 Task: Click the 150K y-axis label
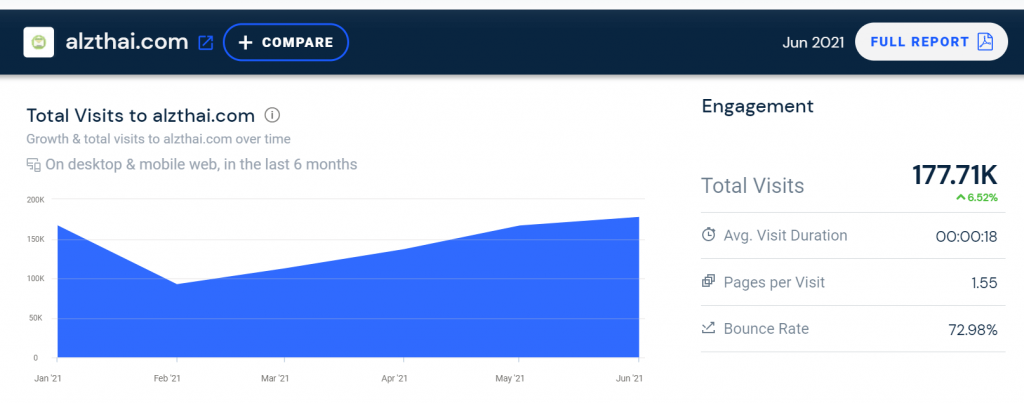pos(35,239)
